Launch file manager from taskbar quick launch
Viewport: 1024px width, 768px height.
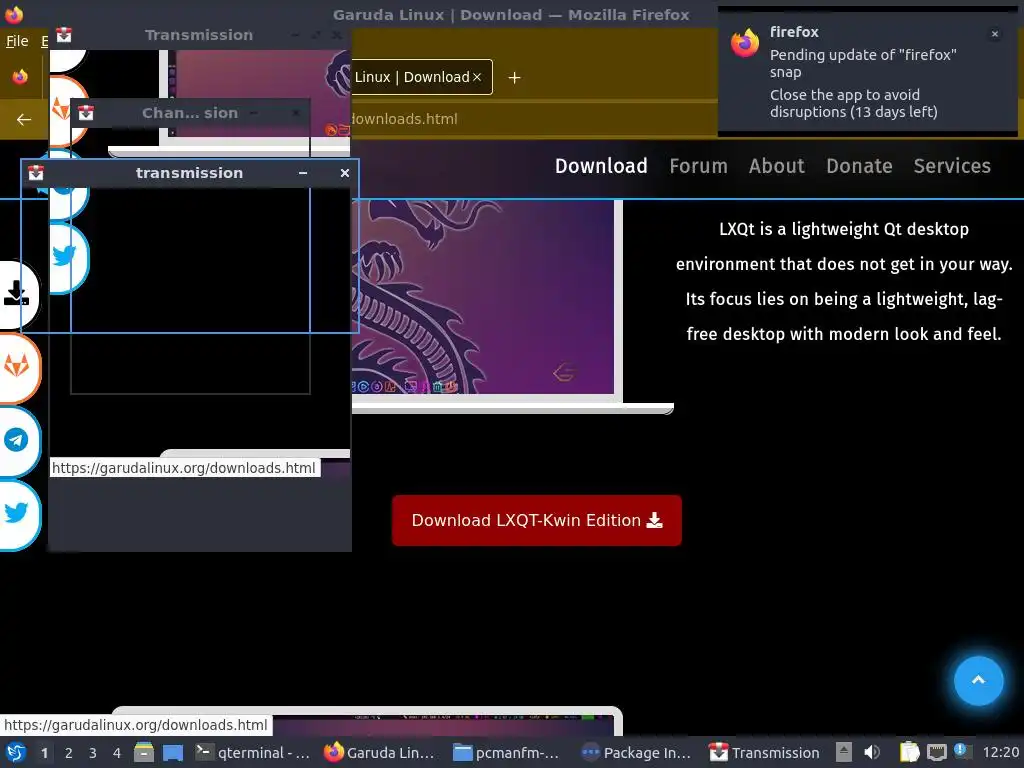point(144,752)
